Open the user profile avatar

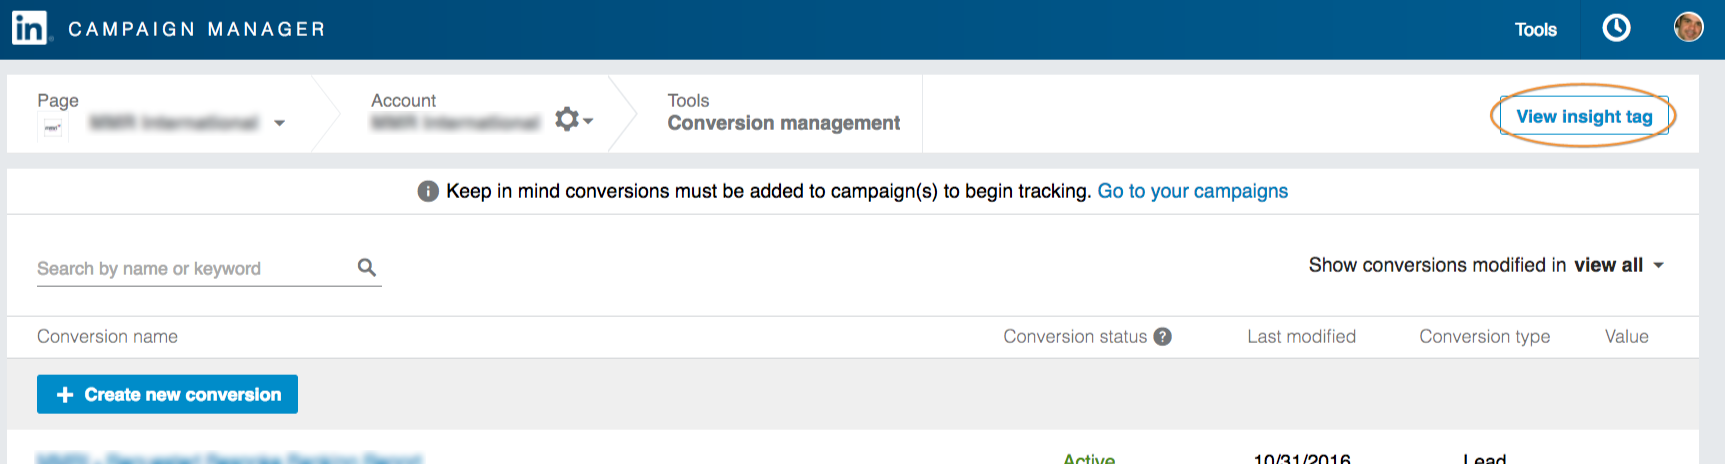pyautogui.click(x=1688, y=27)
